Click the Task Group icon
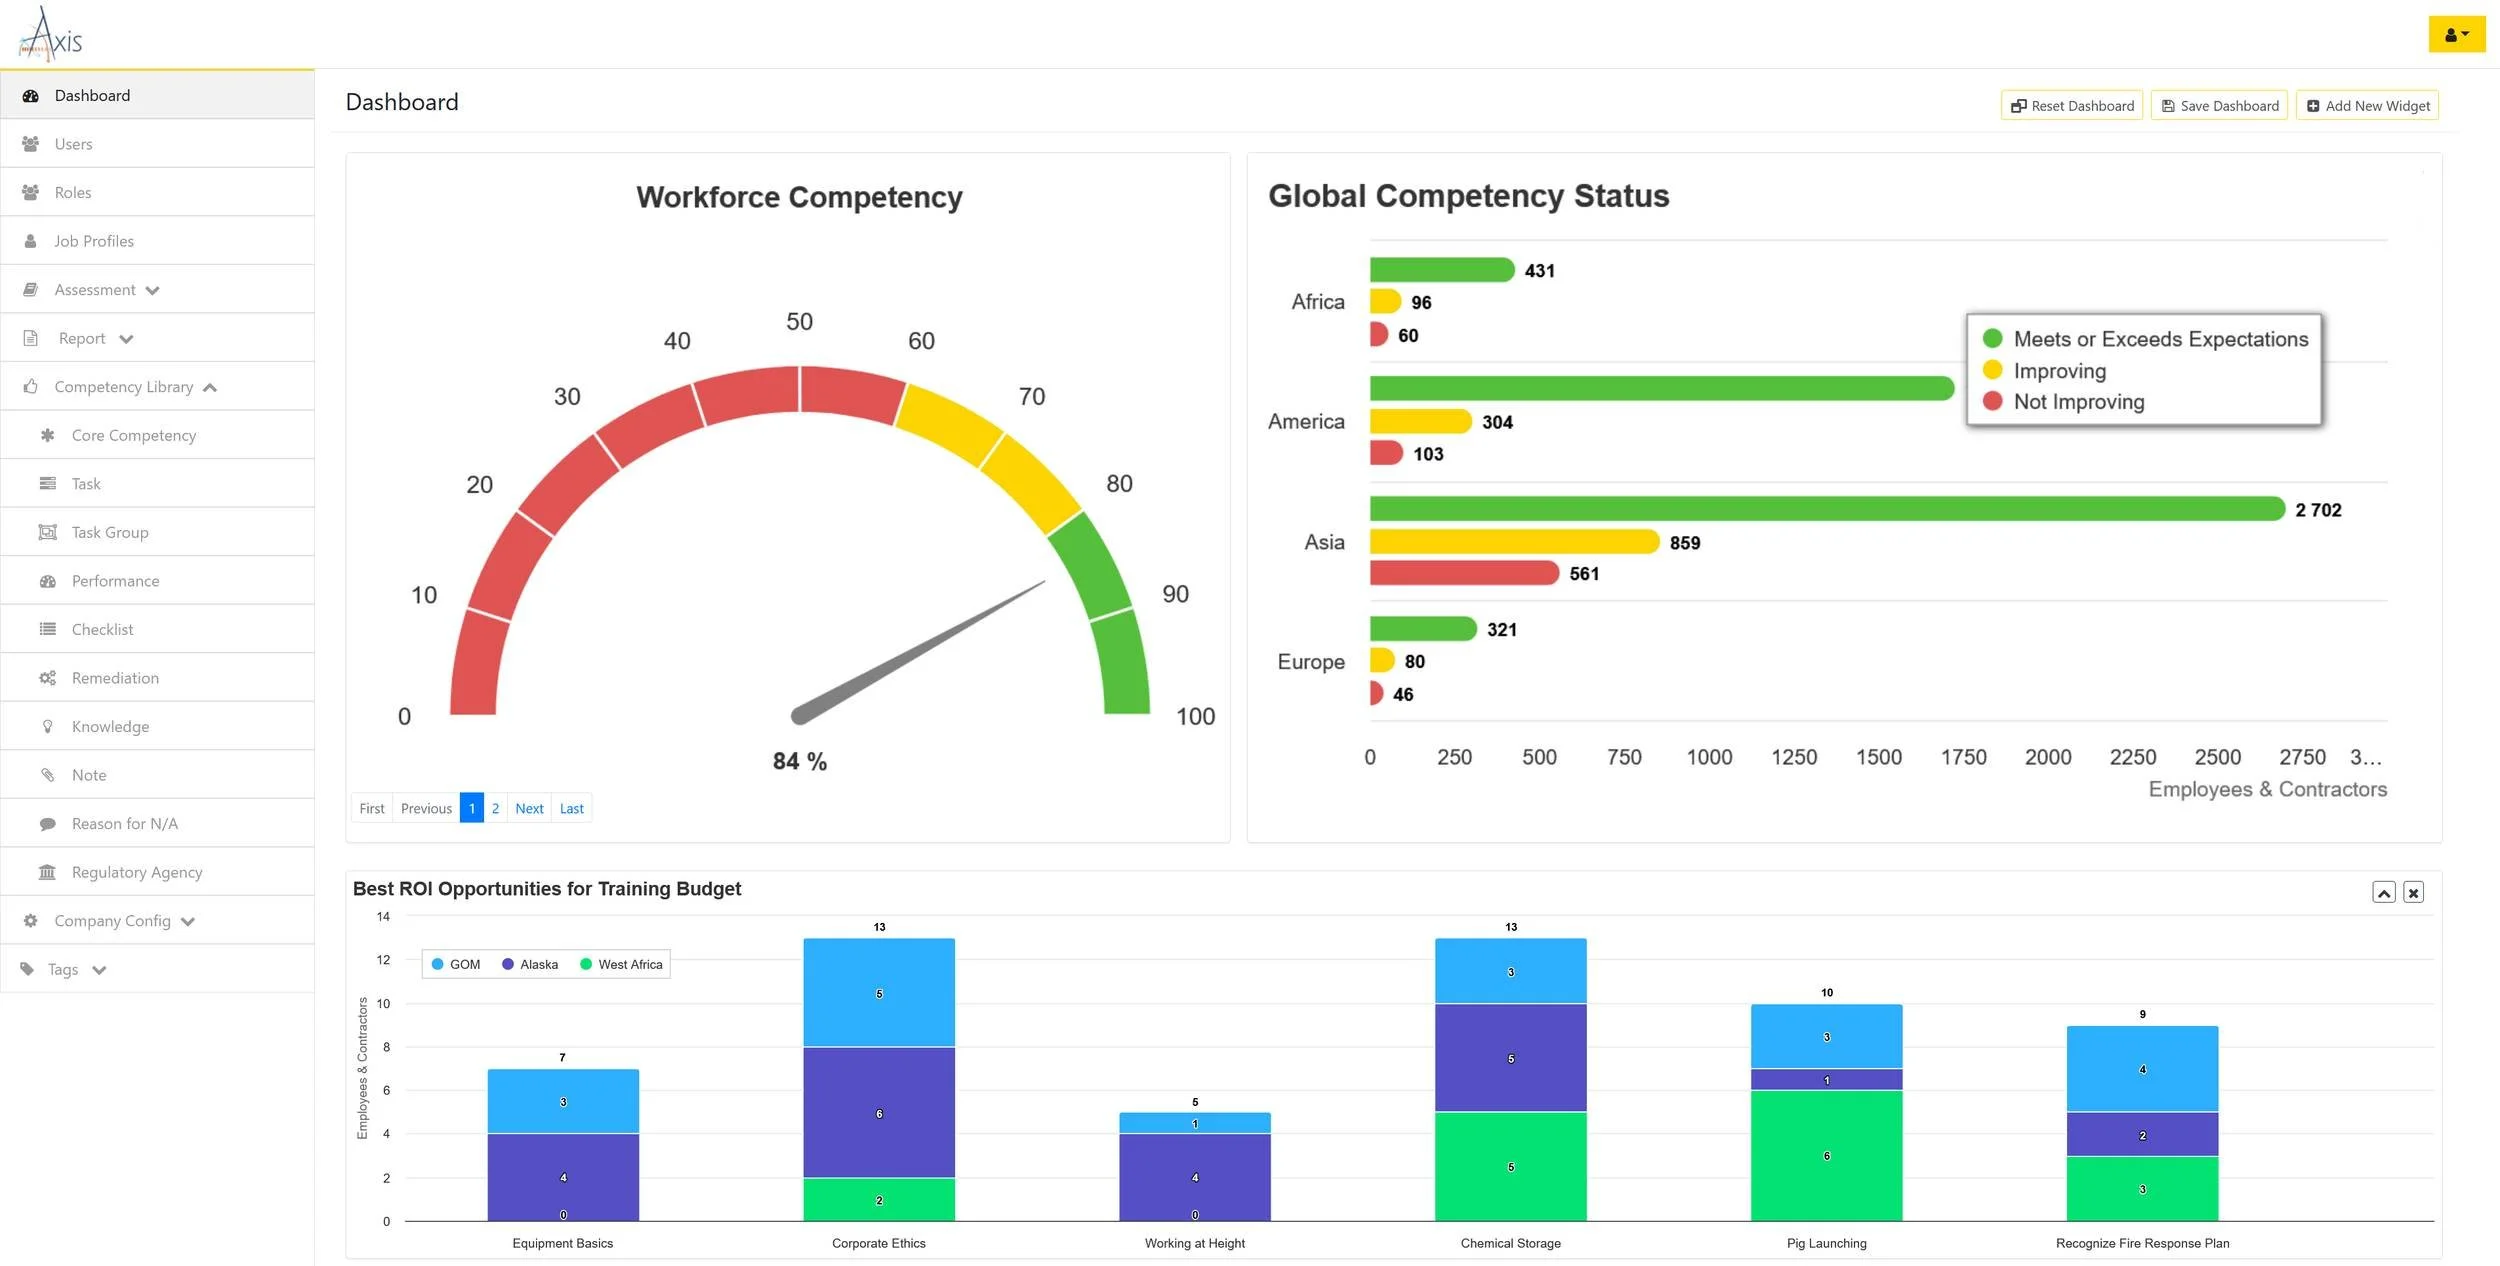The height and width of the screenshot is (1266, 2500). [47, 532]
